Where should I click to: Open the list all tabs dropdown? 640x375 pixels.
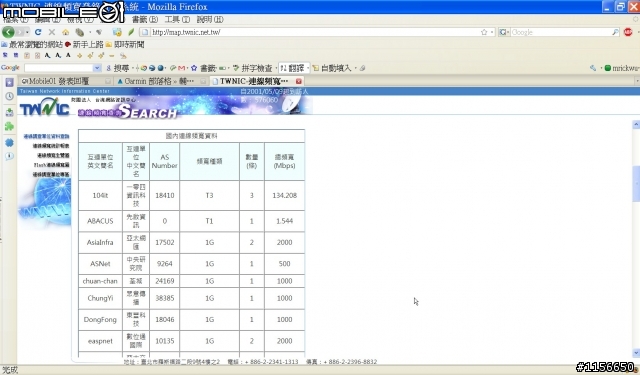(637, 81)
